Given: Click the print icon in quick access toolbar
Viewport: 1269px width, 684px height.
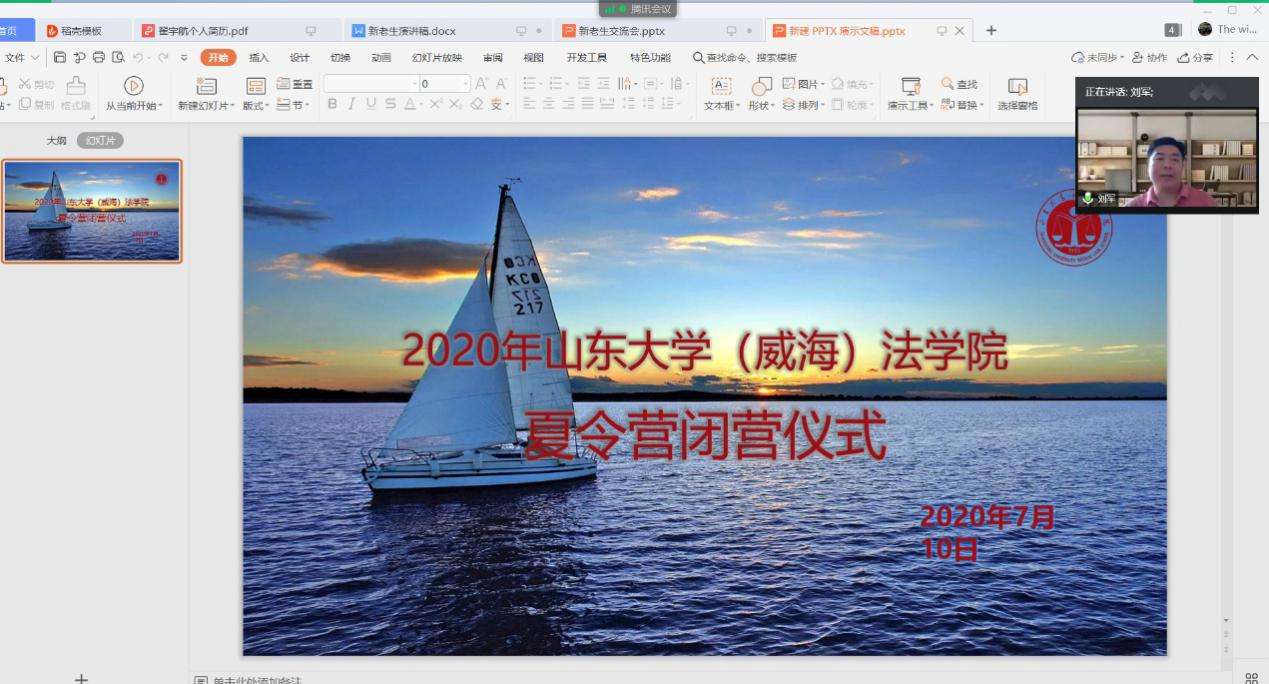Looking at the screenshot, I should [98, 58].
